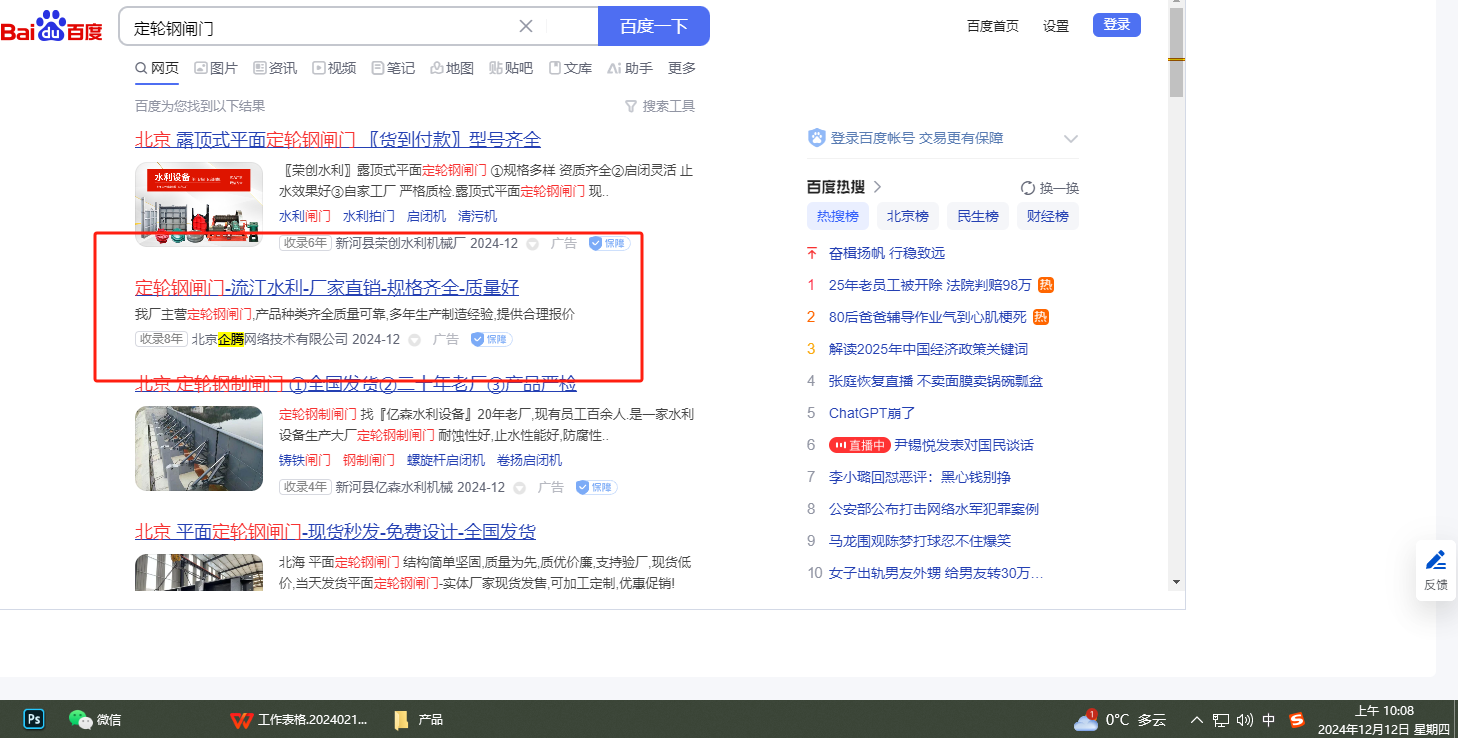Select the 民生榜 hot list tab
1458x738 pixels.
click(x=978, y=216)
